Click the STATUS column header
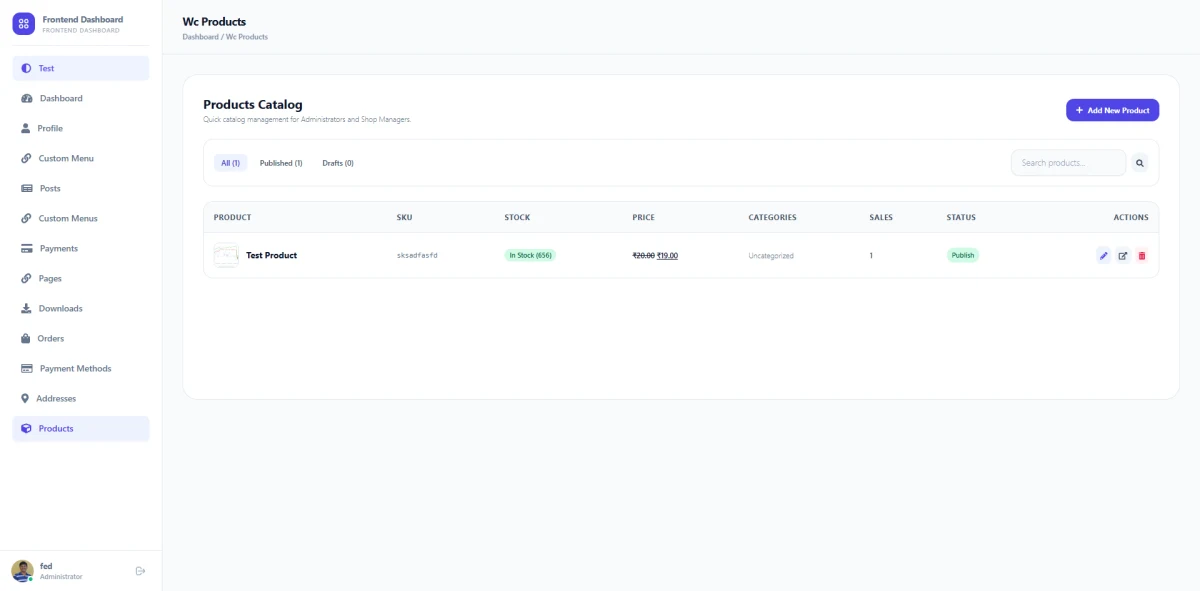The image size is (1200, 591). (961, 217)
